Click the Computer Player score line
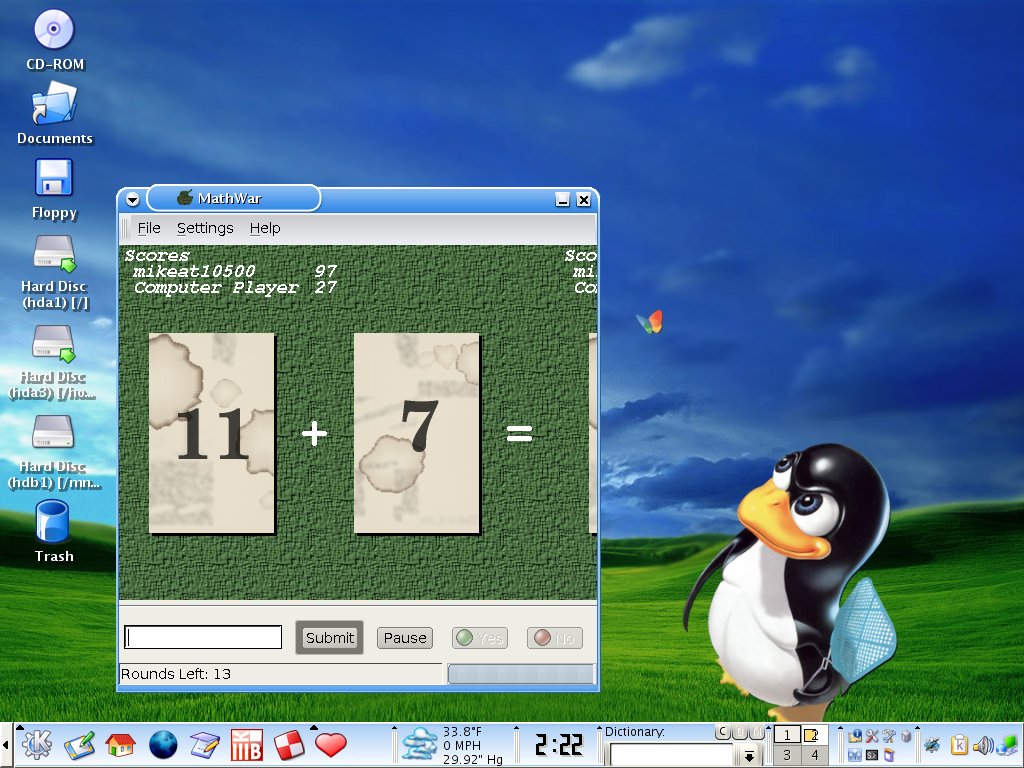Screen dimensions: 1024x768 (235, 287)
